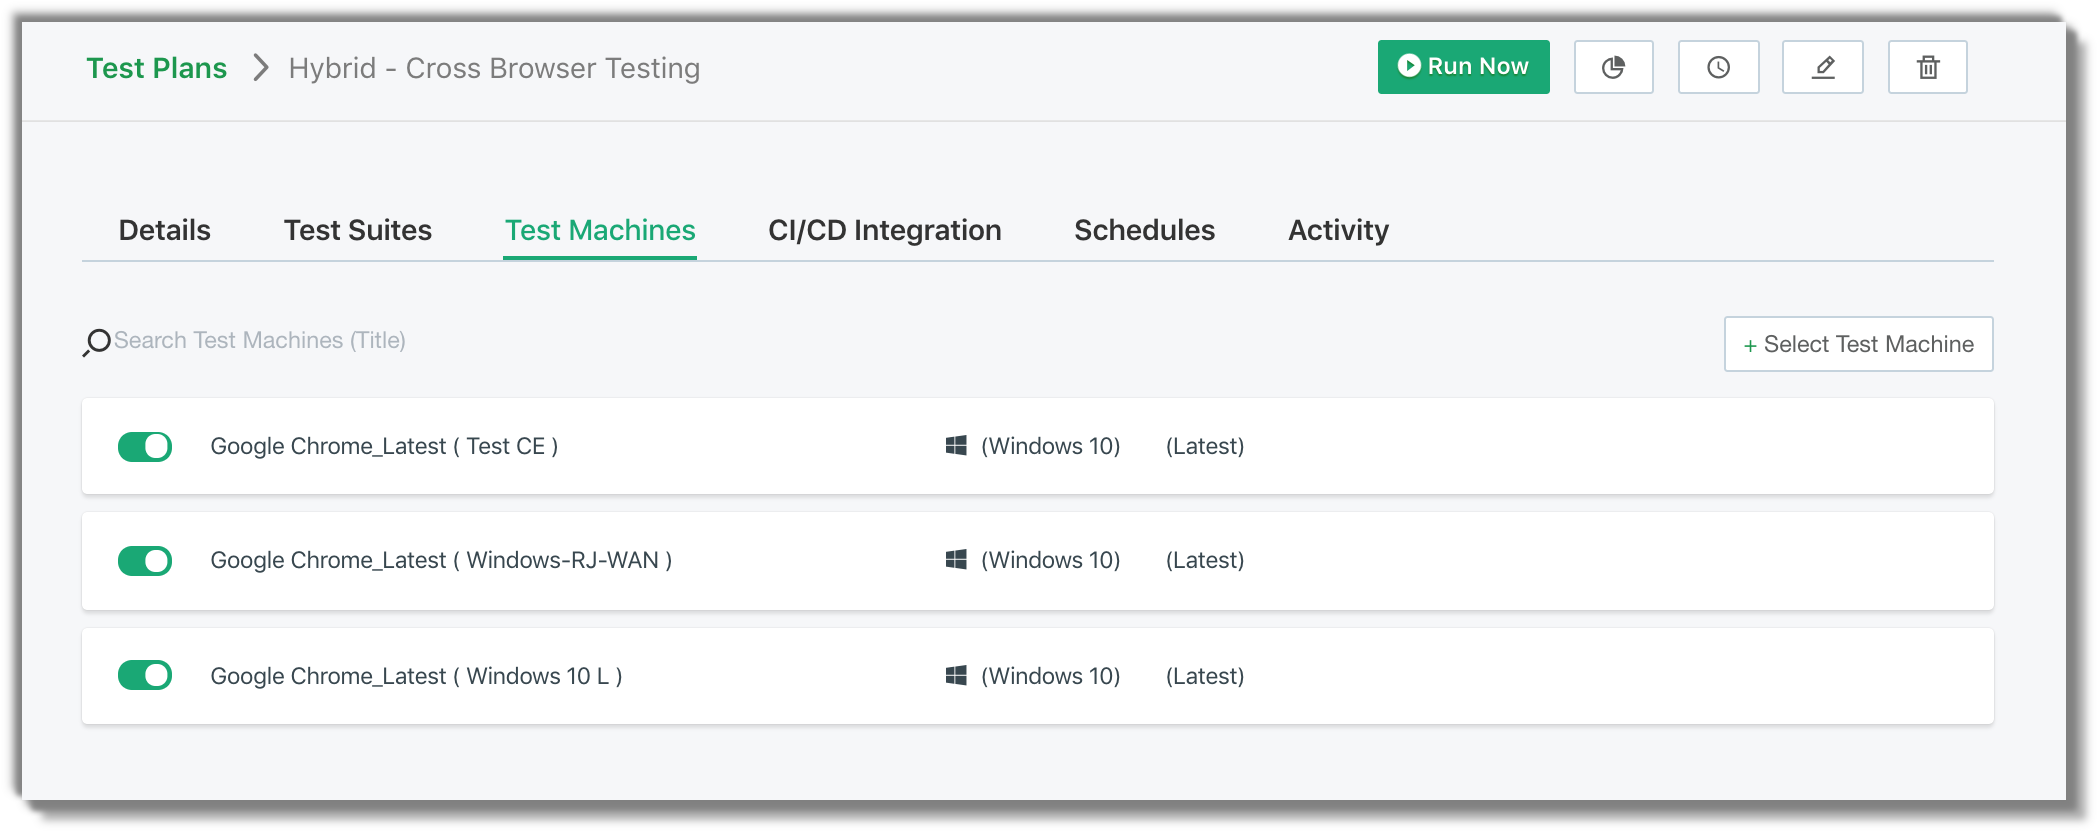This screenshot has height=832, width=2098.
Task: Click the search magnifier icon
Action: tap(97, 342)
